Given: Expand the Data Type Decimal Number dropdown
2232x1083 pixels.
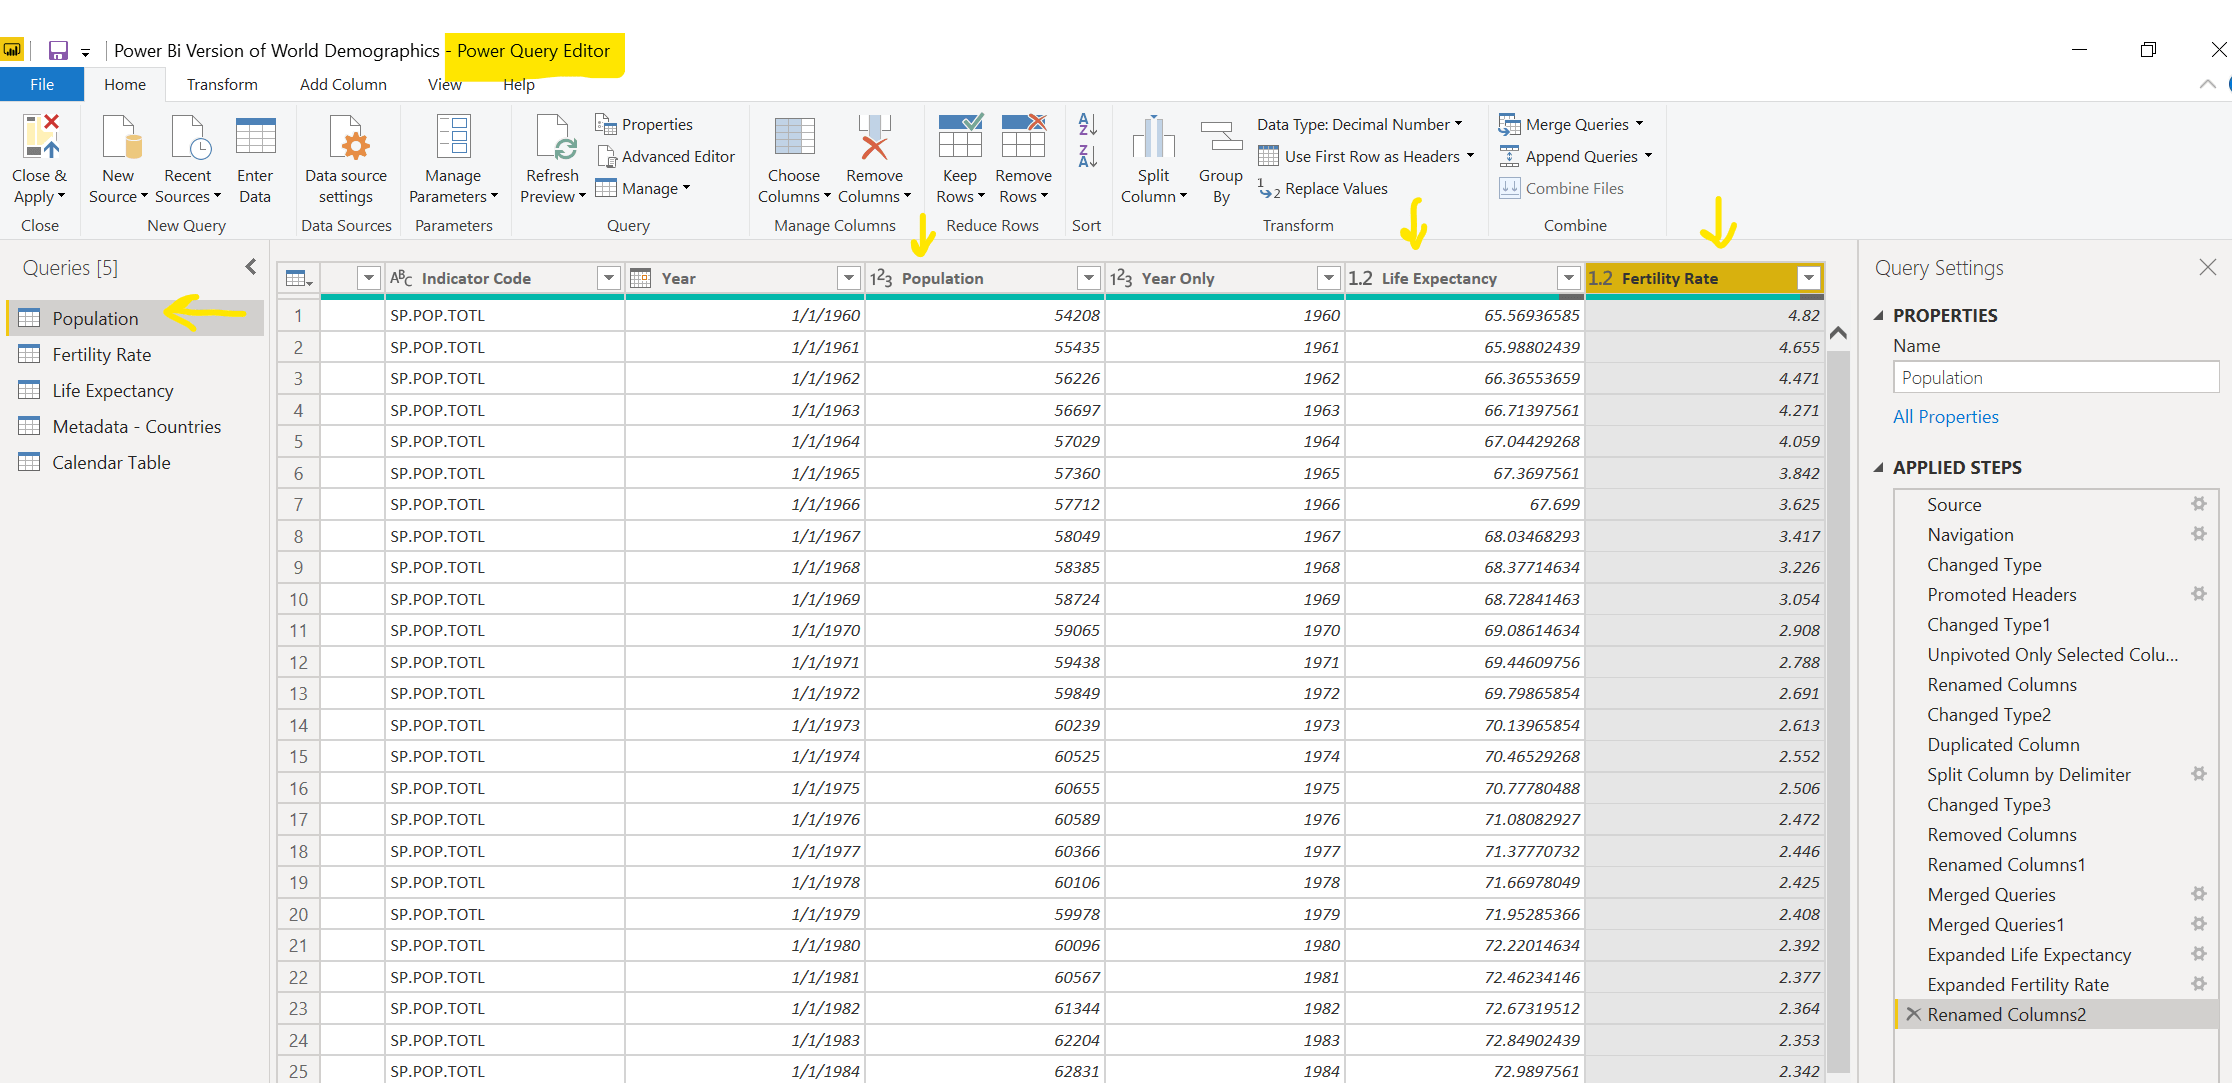Looking at the screenshot, I should pyautogui.click(x=1459, y=124).
